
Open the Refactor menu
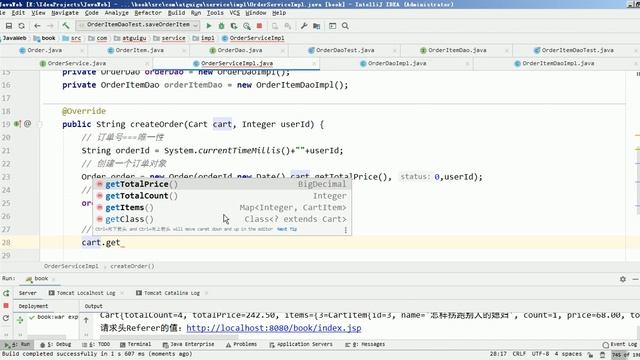[148, 13]
